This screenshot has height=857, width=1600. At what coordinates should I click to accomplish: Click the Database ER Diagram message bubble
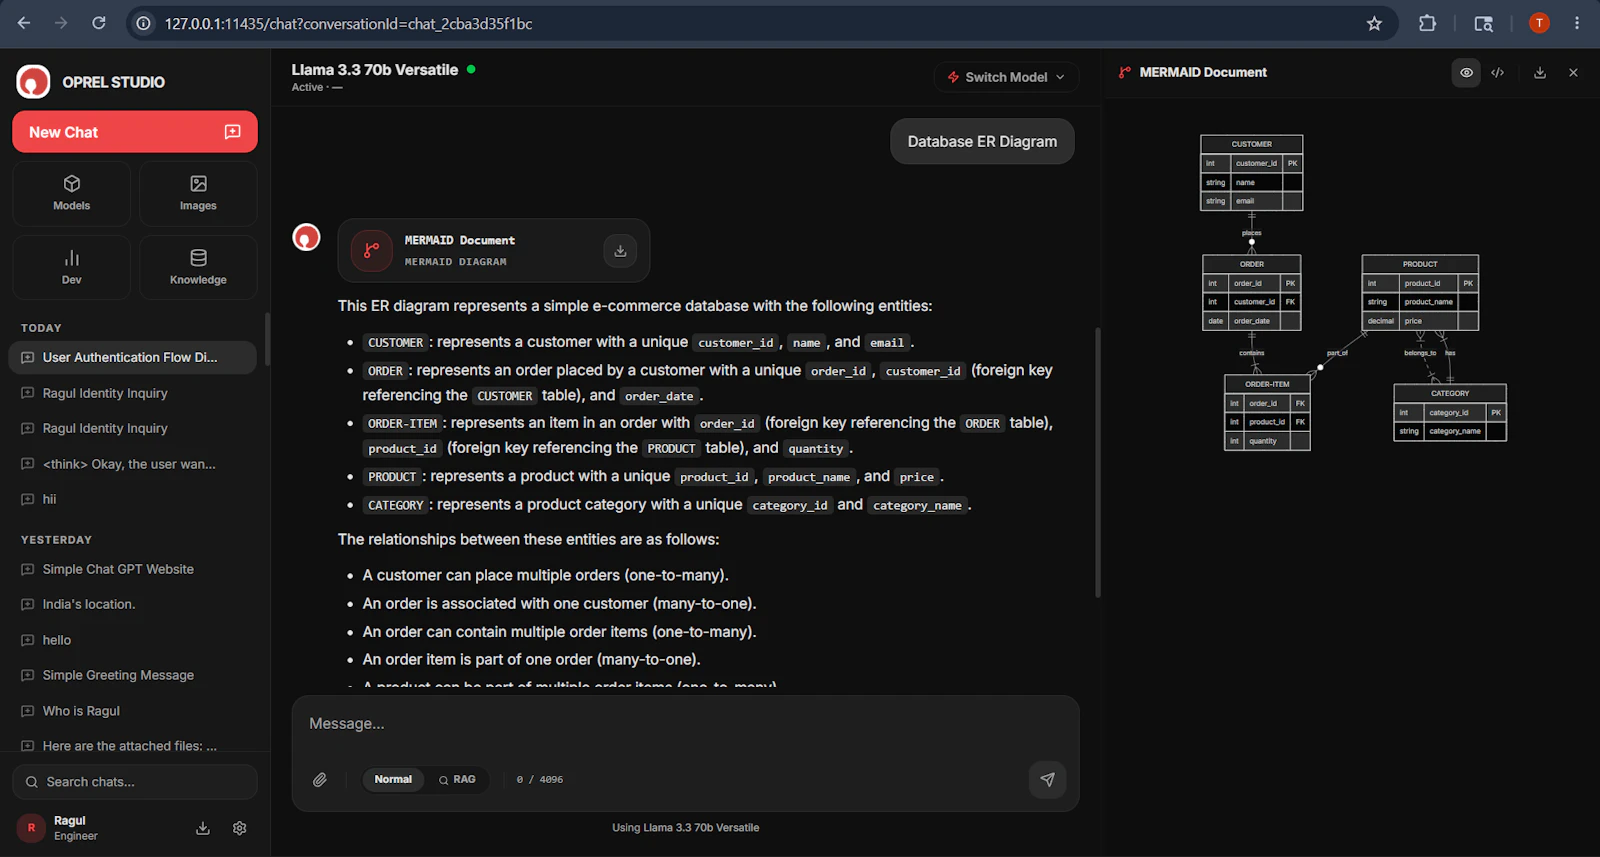tap(982, 141)
